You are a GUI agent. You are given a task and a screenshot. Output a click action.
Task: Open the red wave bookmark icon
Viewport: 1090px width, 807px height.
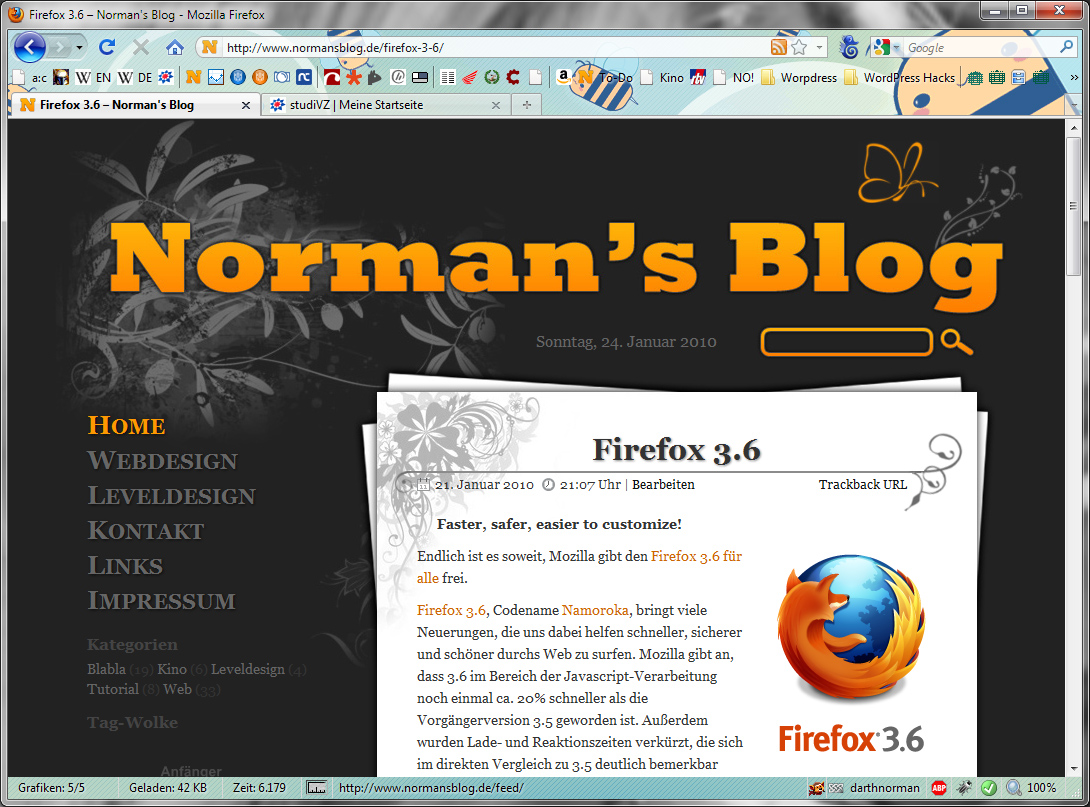click(x=332, y=77)
